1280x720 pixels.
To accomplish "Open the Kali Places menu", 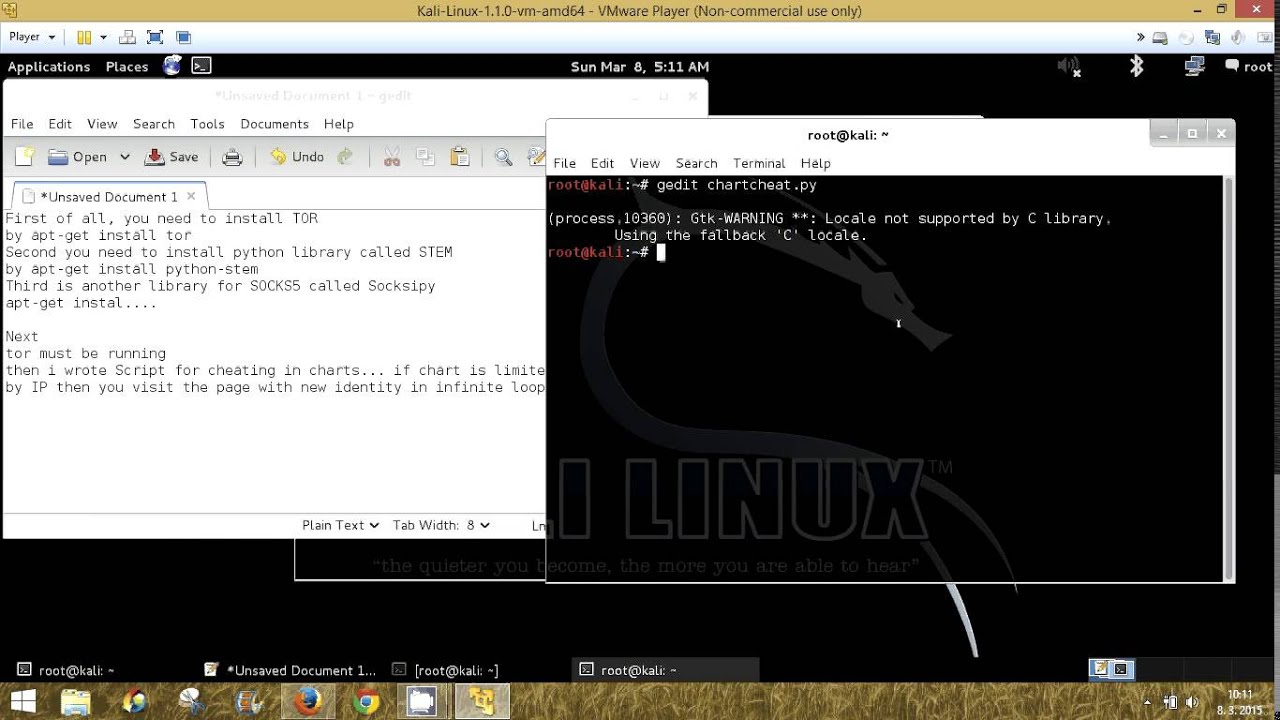I will tap(127, 67).
